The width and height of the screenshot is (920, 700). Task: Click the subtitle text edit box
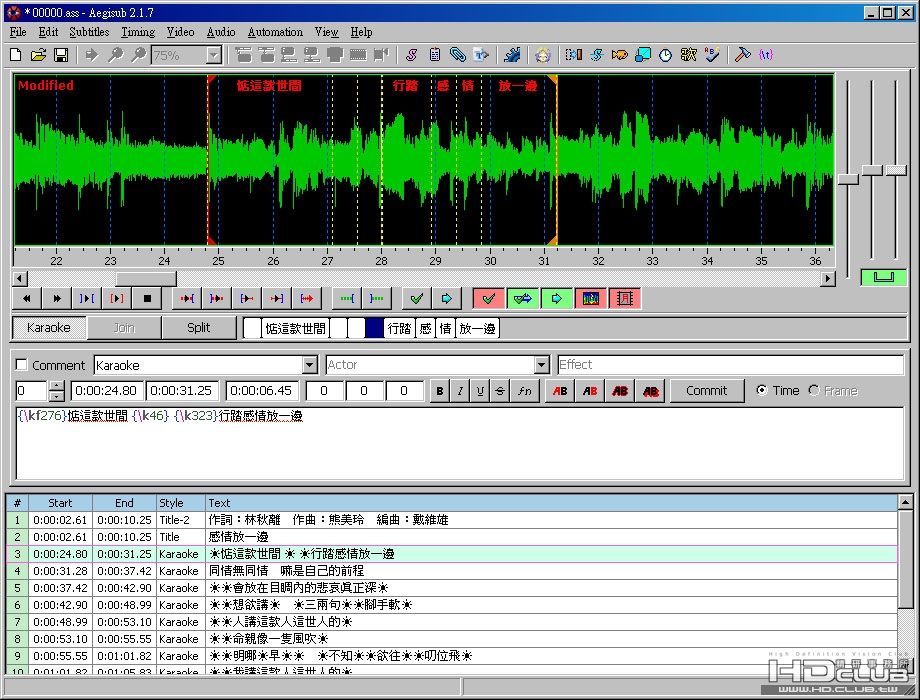[460, 444]
